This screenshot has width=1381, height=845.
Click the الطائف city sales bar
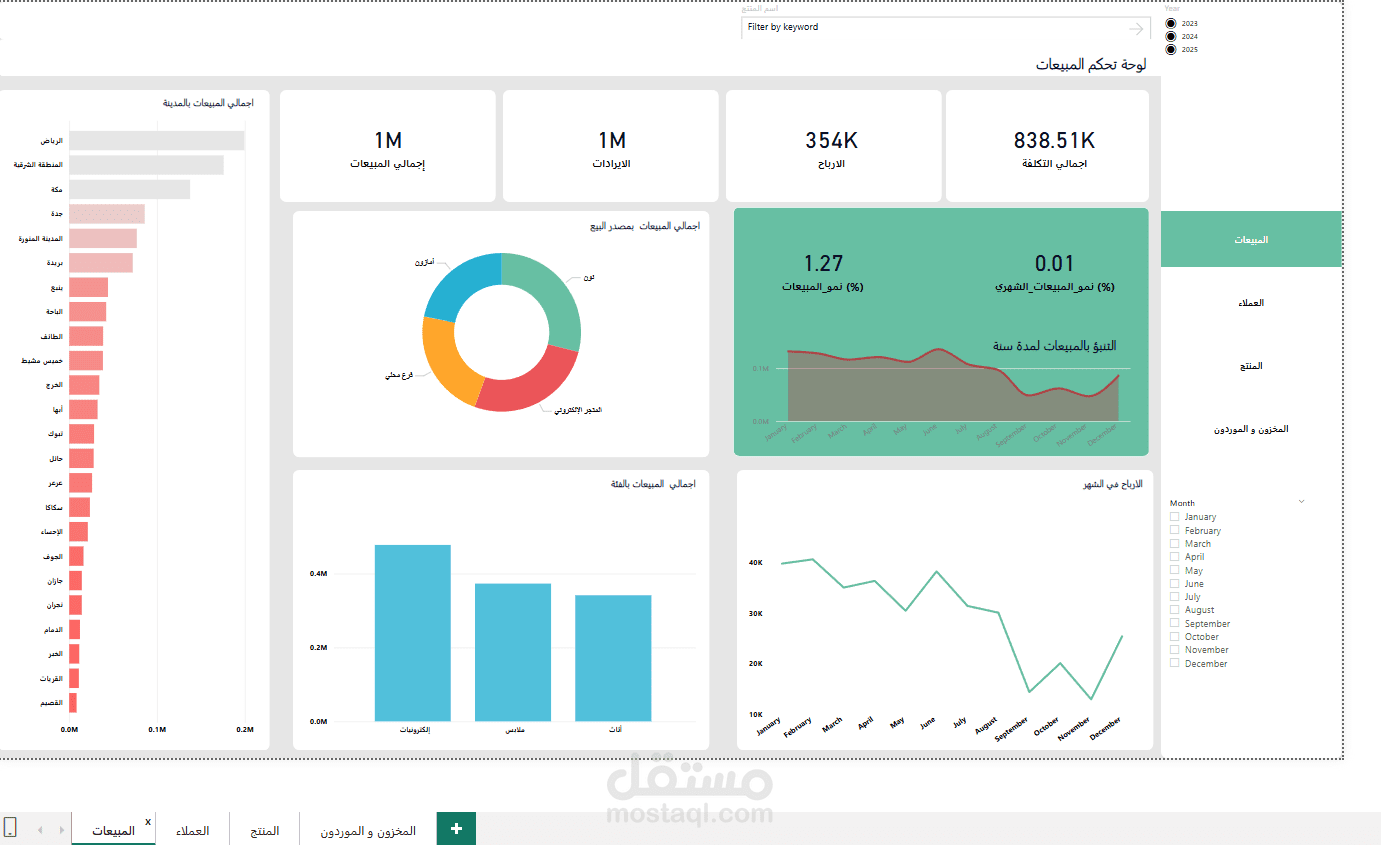tap(86, 336)
